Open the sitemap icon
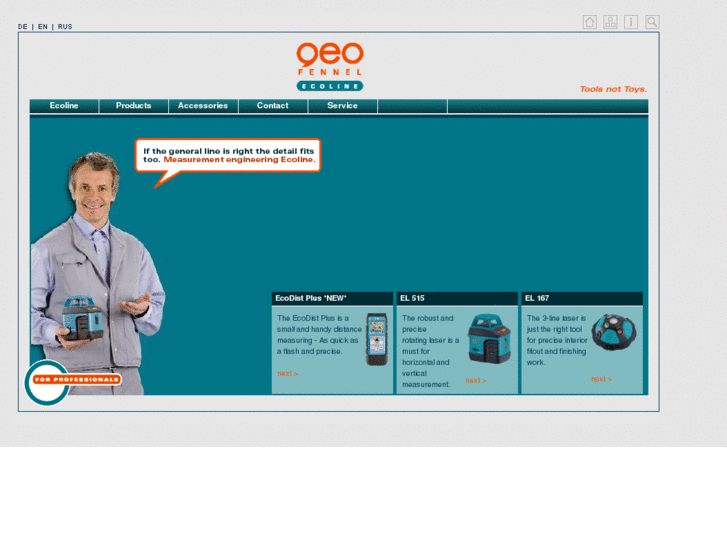 pos(610,22)
